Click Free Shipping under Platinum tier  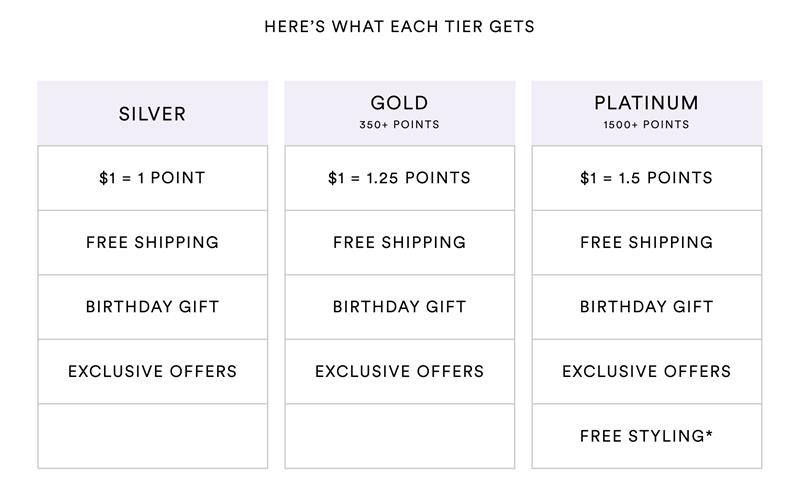pos(646,243)
